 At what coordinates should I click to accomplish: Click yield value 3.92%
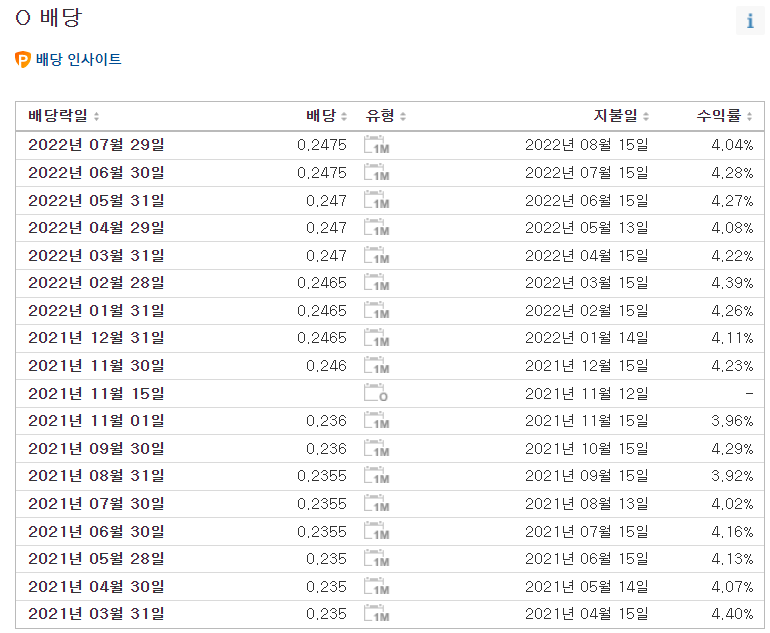click(x=732, y=476)
